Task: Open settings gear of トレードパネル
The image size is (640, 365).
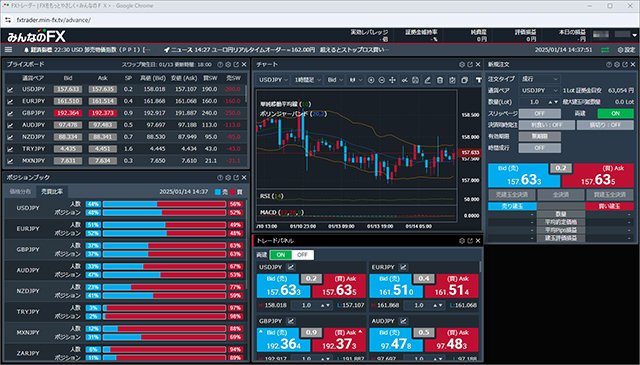Action: [x=462, y=241]
